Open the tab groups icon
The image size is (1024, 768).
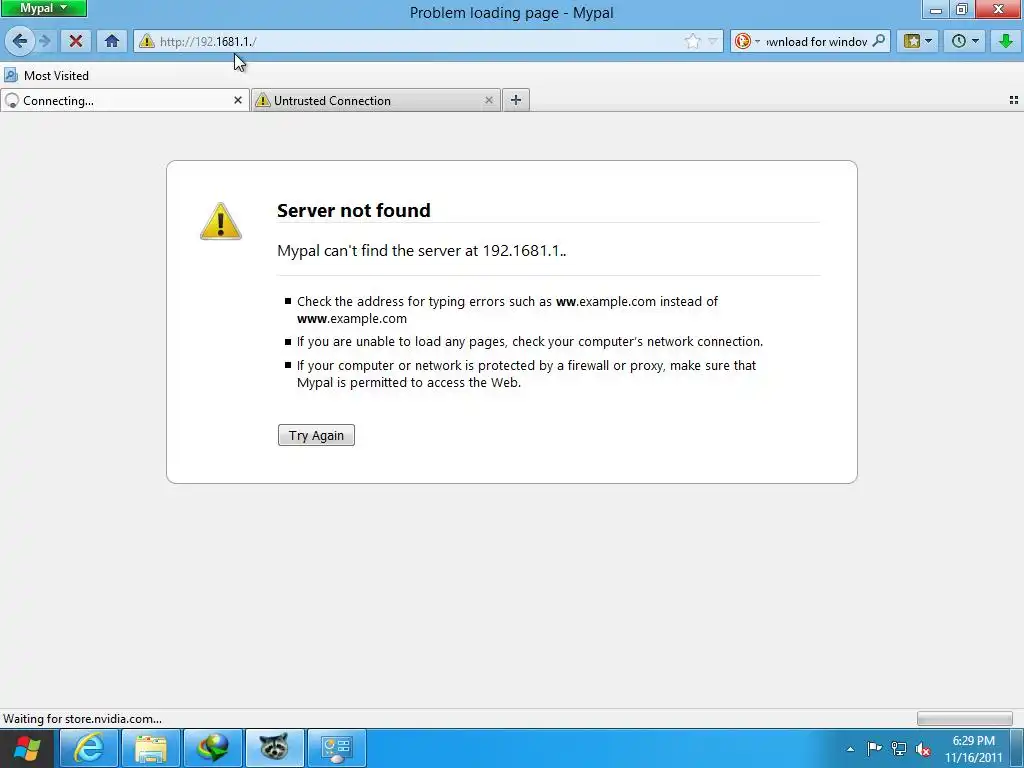point(1014,100)
